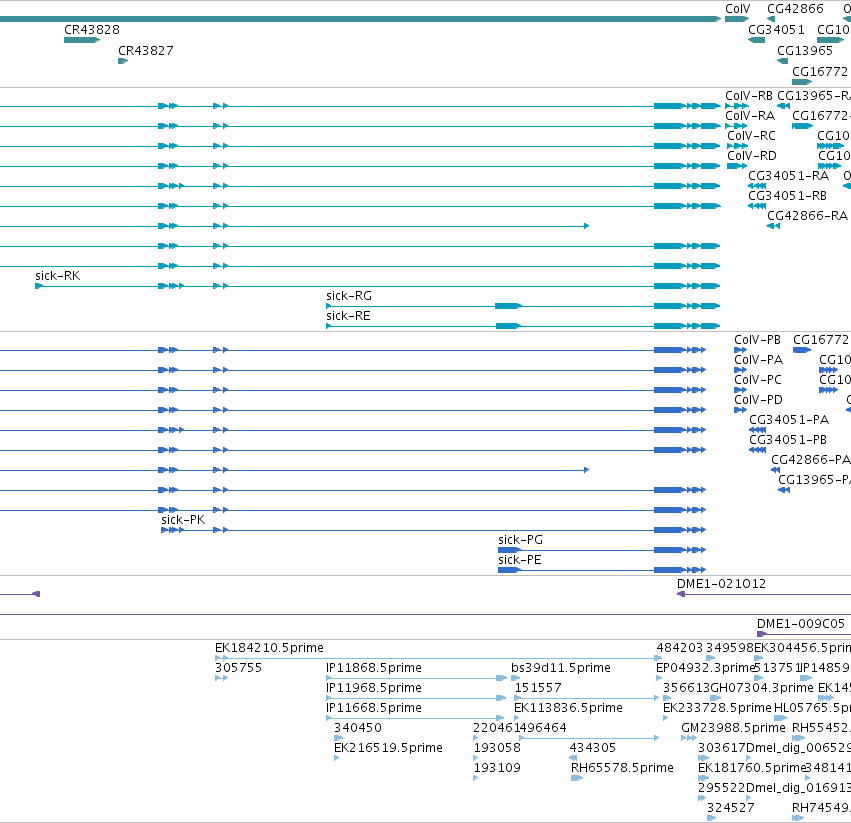This screenshot has width=851, height=823.
Task: Click the EK184210.5prime EST label
Action: click(x=269, y=648)
